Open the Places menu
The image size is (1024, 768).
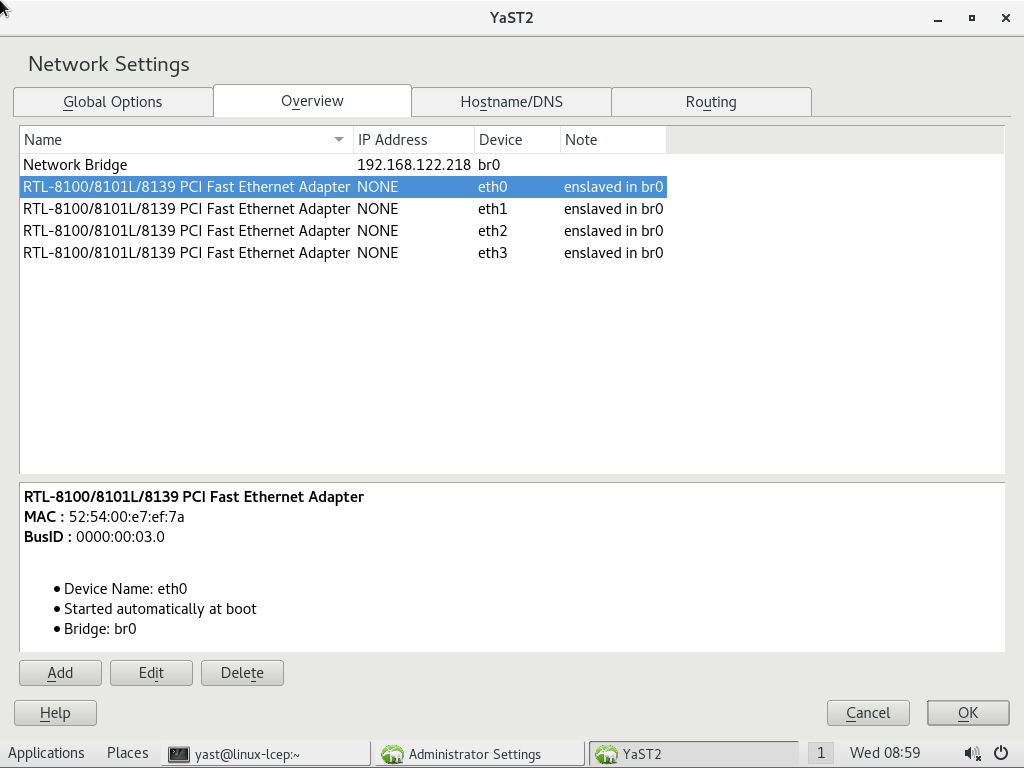point(127,753)
